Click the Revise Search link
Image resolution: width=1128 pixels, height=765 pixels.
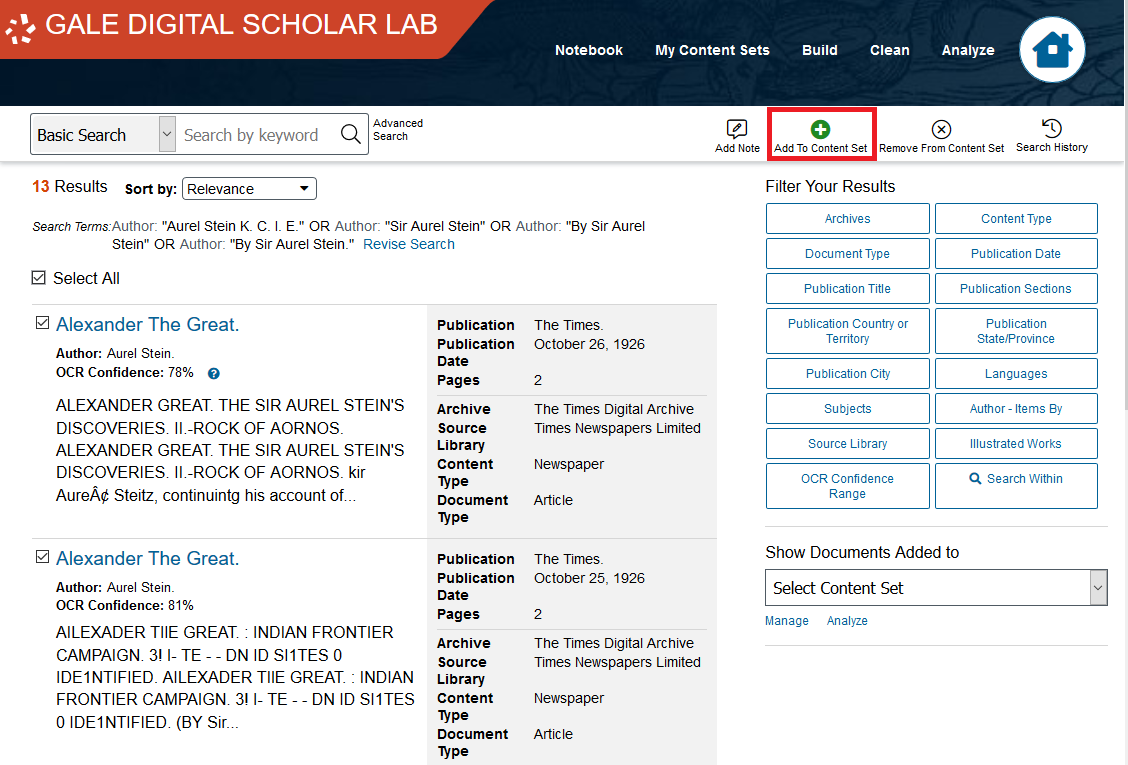[x=408, y=244]
